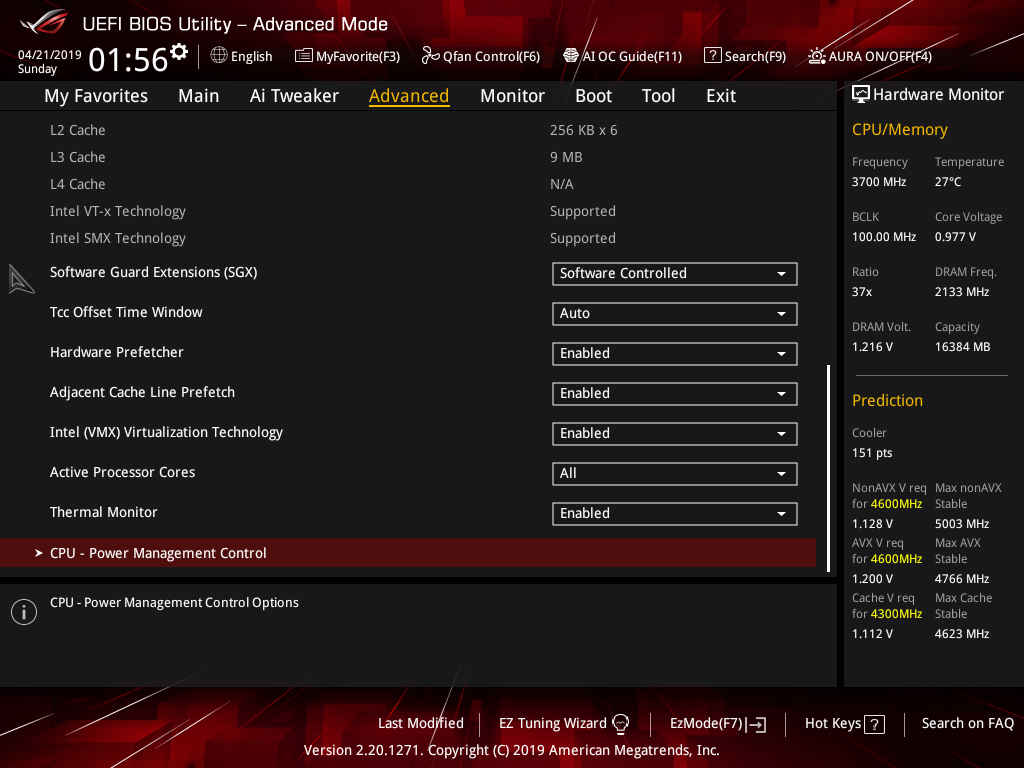Switch to My Favorites tab
1024x768 pixels.
point(96,96)
